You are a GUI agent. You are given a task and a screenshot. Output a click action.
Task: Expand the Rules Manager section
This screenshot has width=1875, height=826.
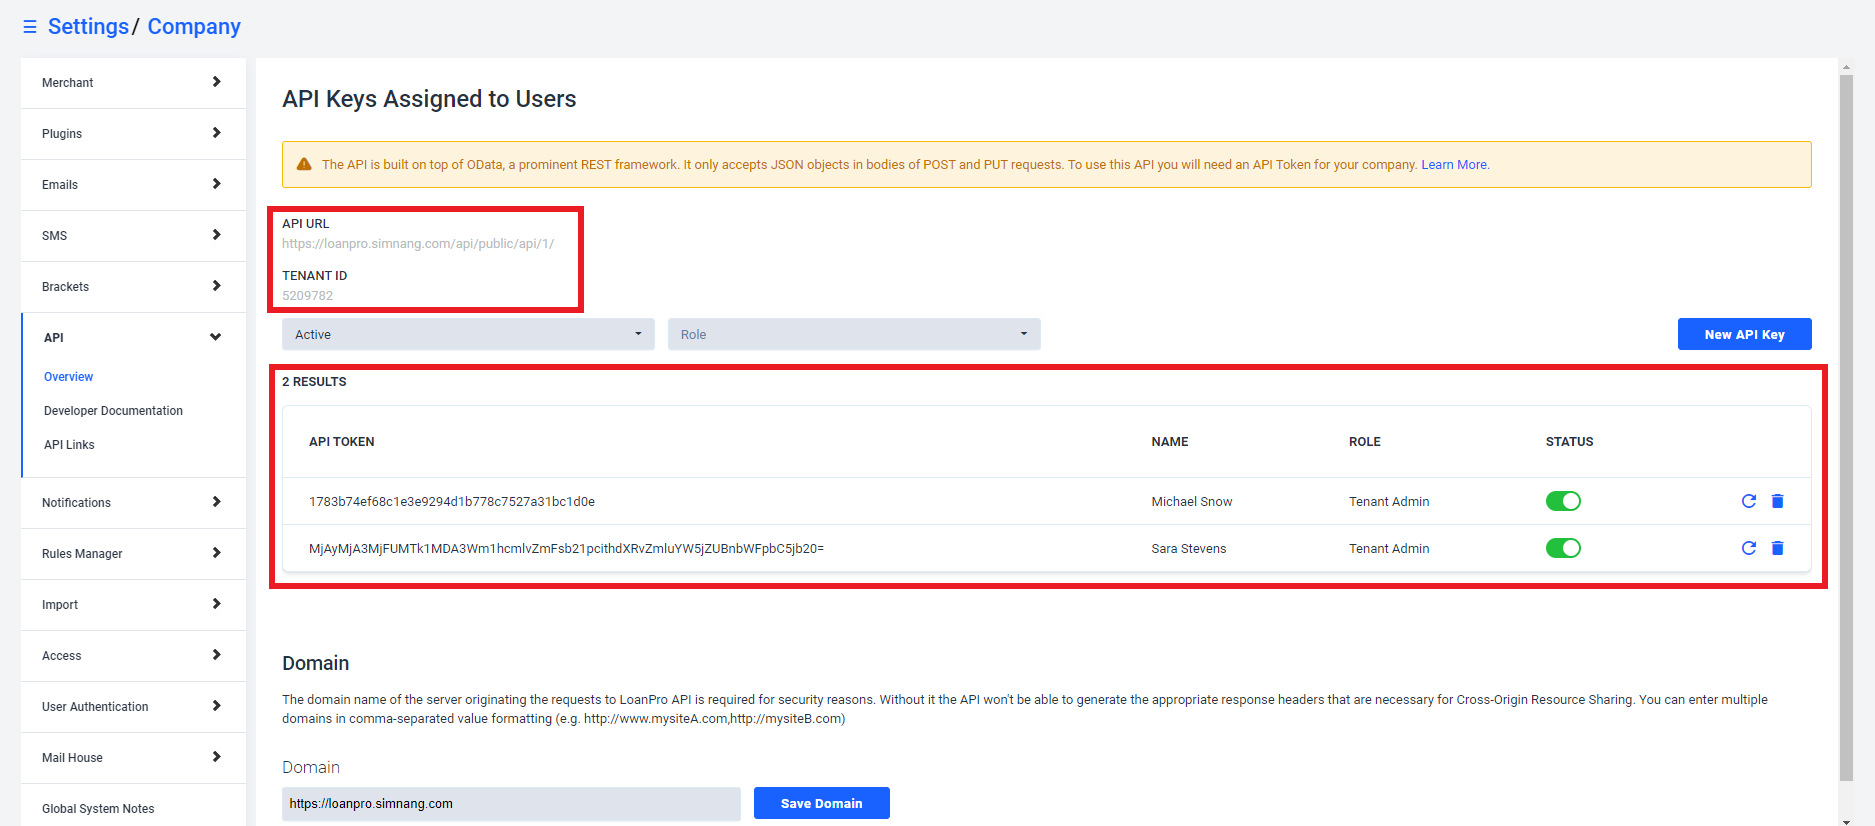pyautogui.click(x=133, y=554)
